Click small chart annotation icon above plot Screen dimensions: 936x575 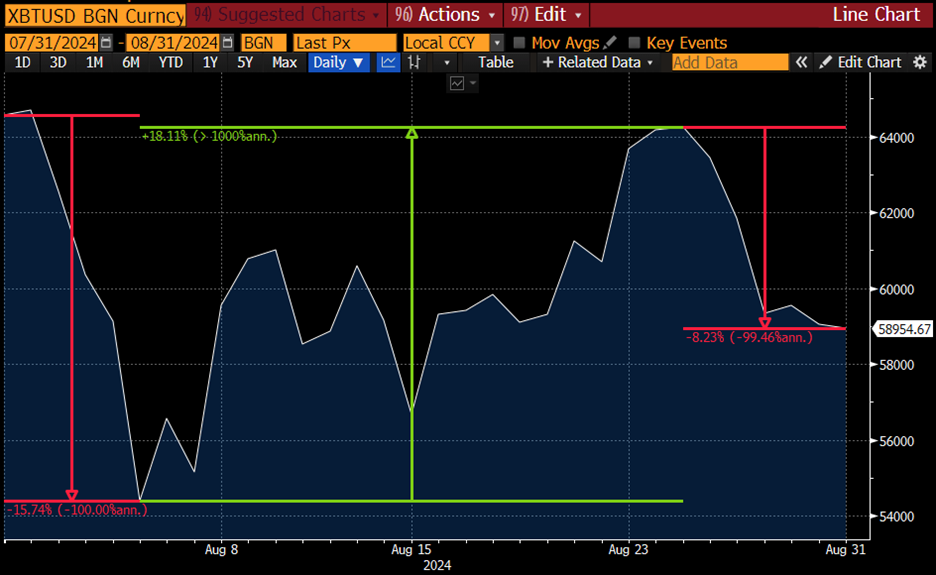coord(457,83)
